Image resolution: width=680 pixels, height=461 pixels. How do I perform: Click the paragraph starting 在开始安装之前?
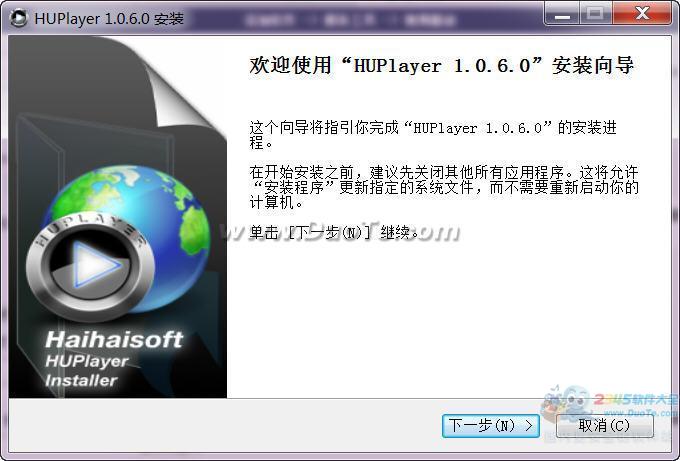pyautogui.click(x=444, y=187)
